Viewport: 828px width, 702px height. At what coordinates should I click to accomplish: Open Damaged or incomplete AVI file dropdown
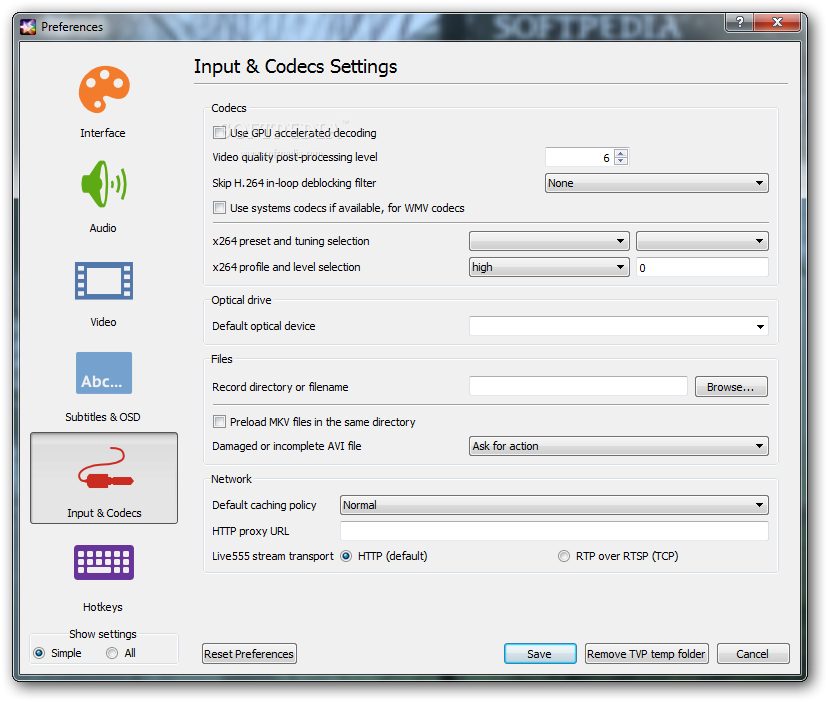tap(619, 446)
